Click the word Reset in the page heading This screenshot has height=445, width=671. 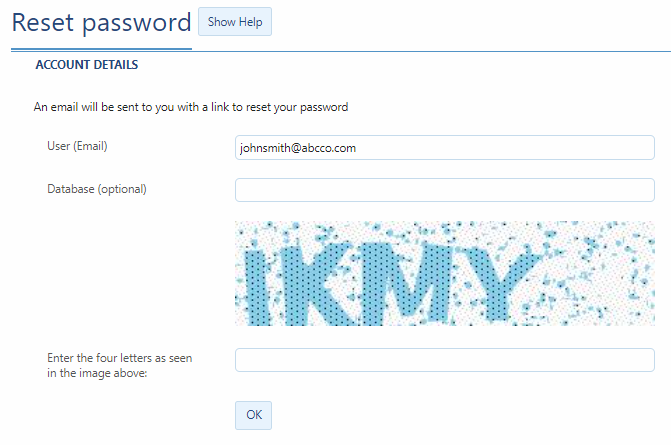48,22
